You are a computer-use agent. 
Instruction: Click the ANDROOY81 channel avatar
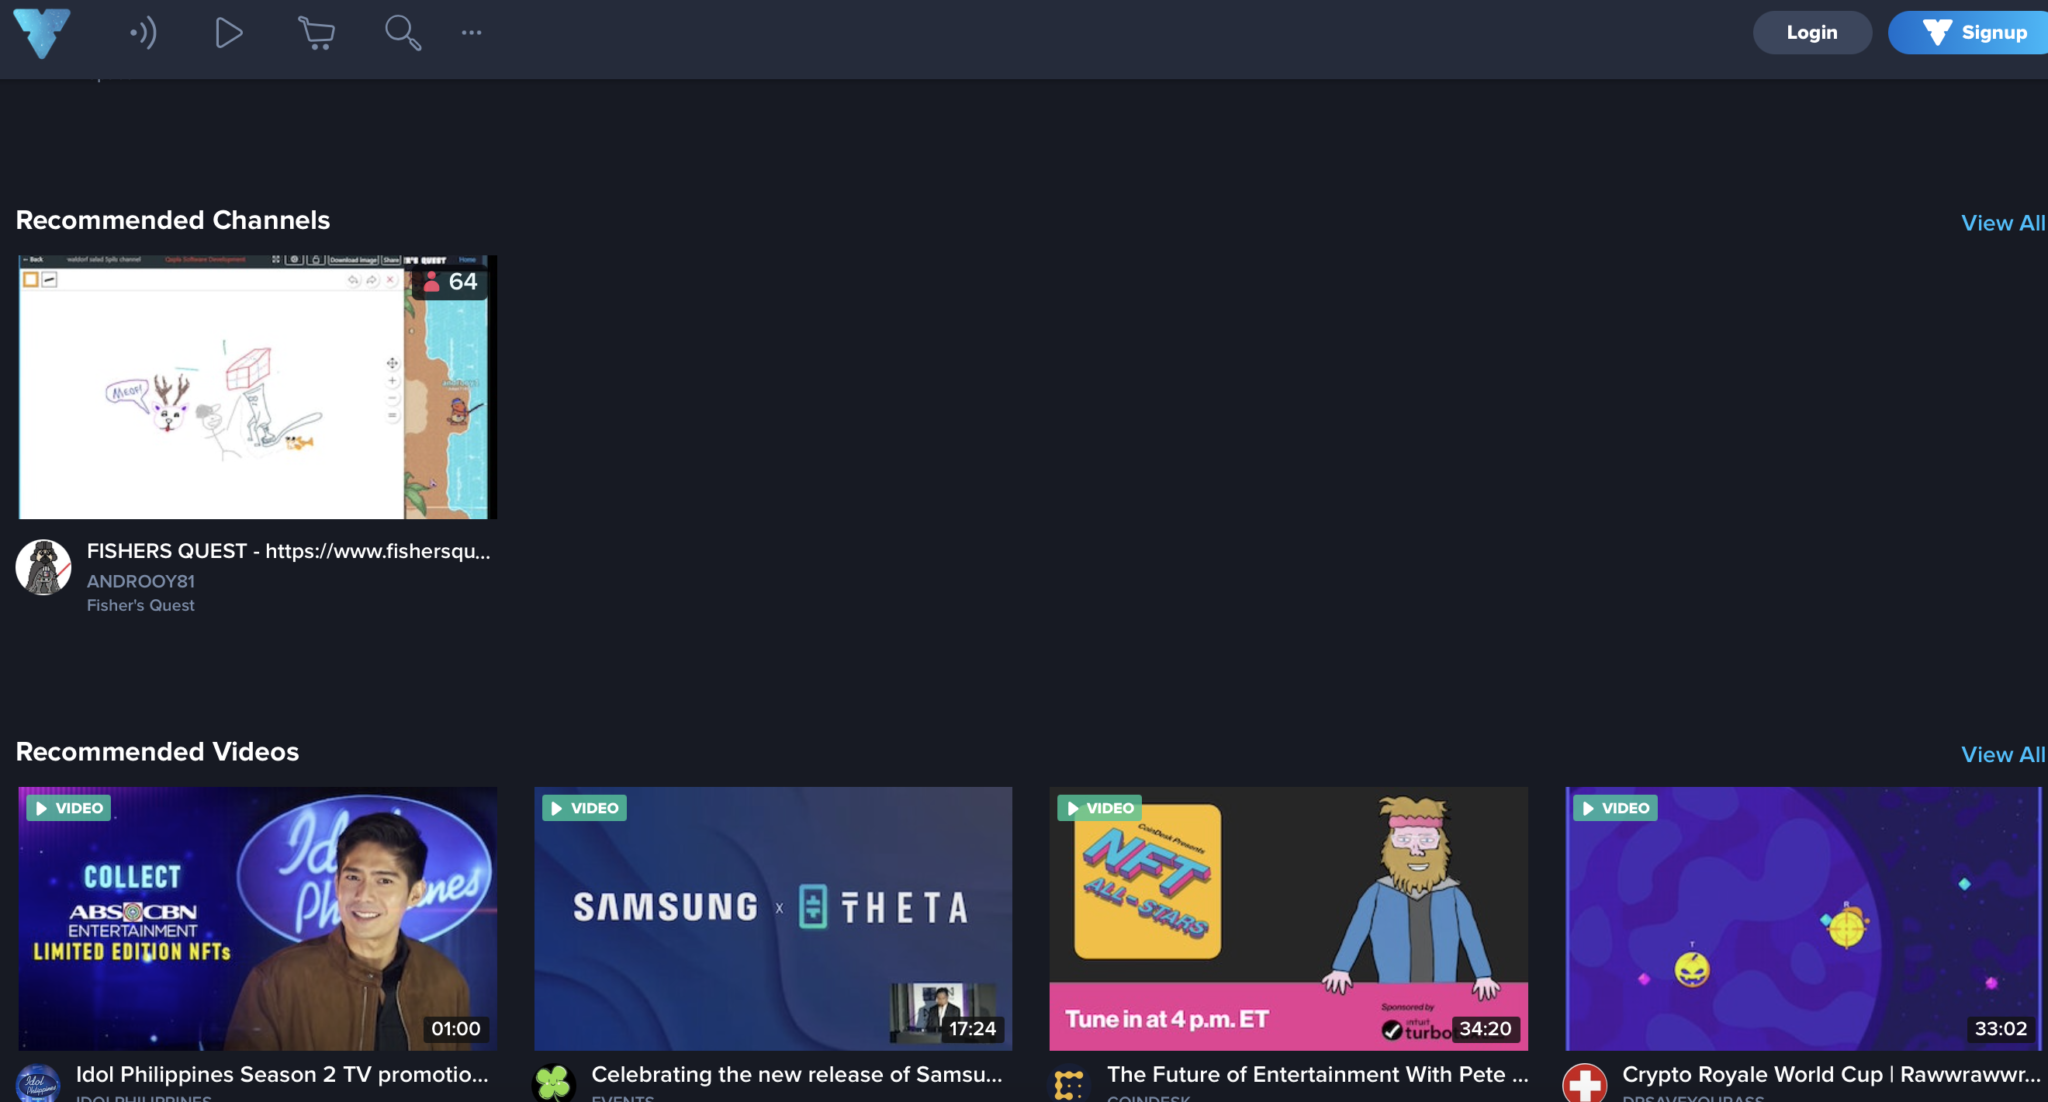[43, 567]
